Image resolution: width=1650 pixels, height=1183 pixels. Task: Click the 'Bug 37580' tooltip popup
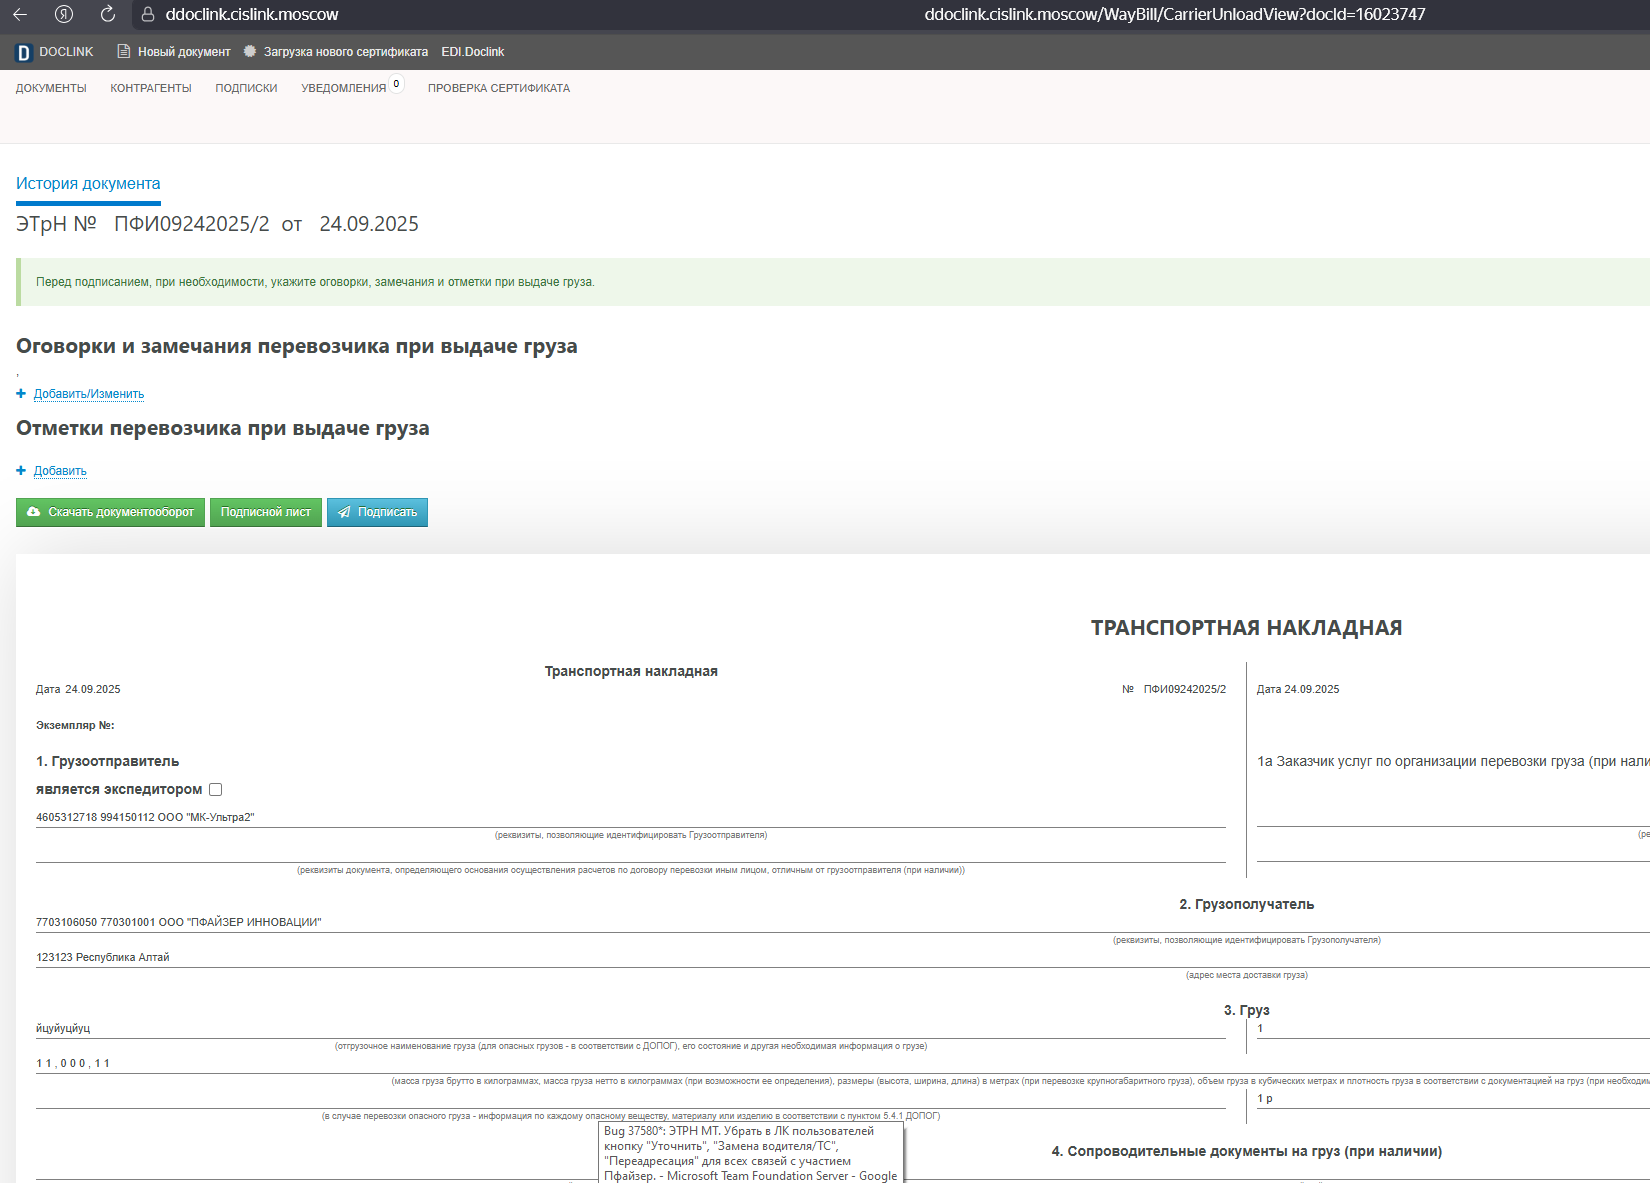tap(751, 1152)
